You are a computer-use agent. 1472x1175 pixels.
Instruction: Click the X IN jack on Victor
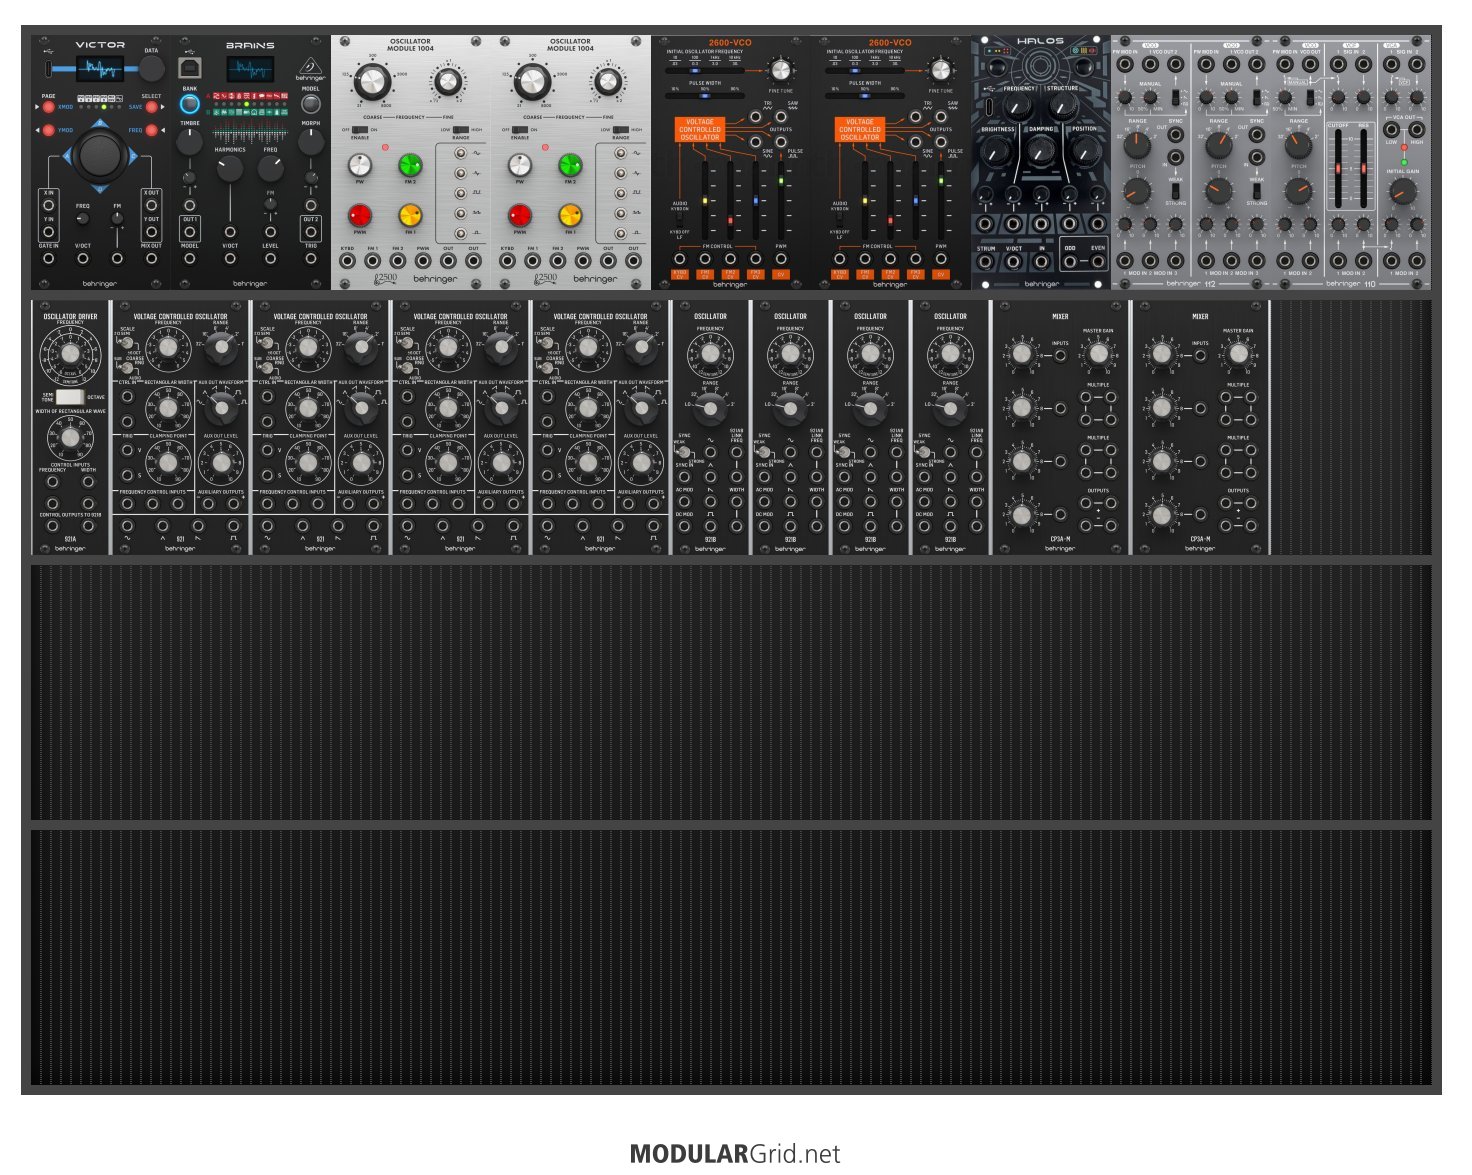point(48,206)
